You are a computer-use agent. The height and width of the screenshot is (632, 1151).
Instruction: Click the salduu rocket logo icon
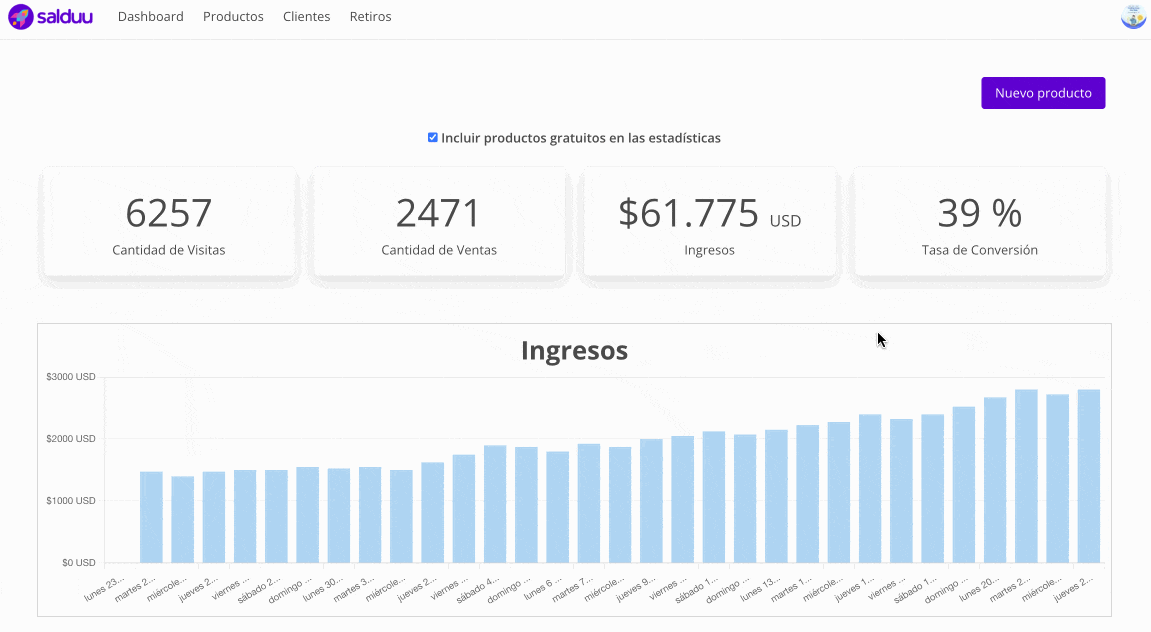(x=20, y=16)
